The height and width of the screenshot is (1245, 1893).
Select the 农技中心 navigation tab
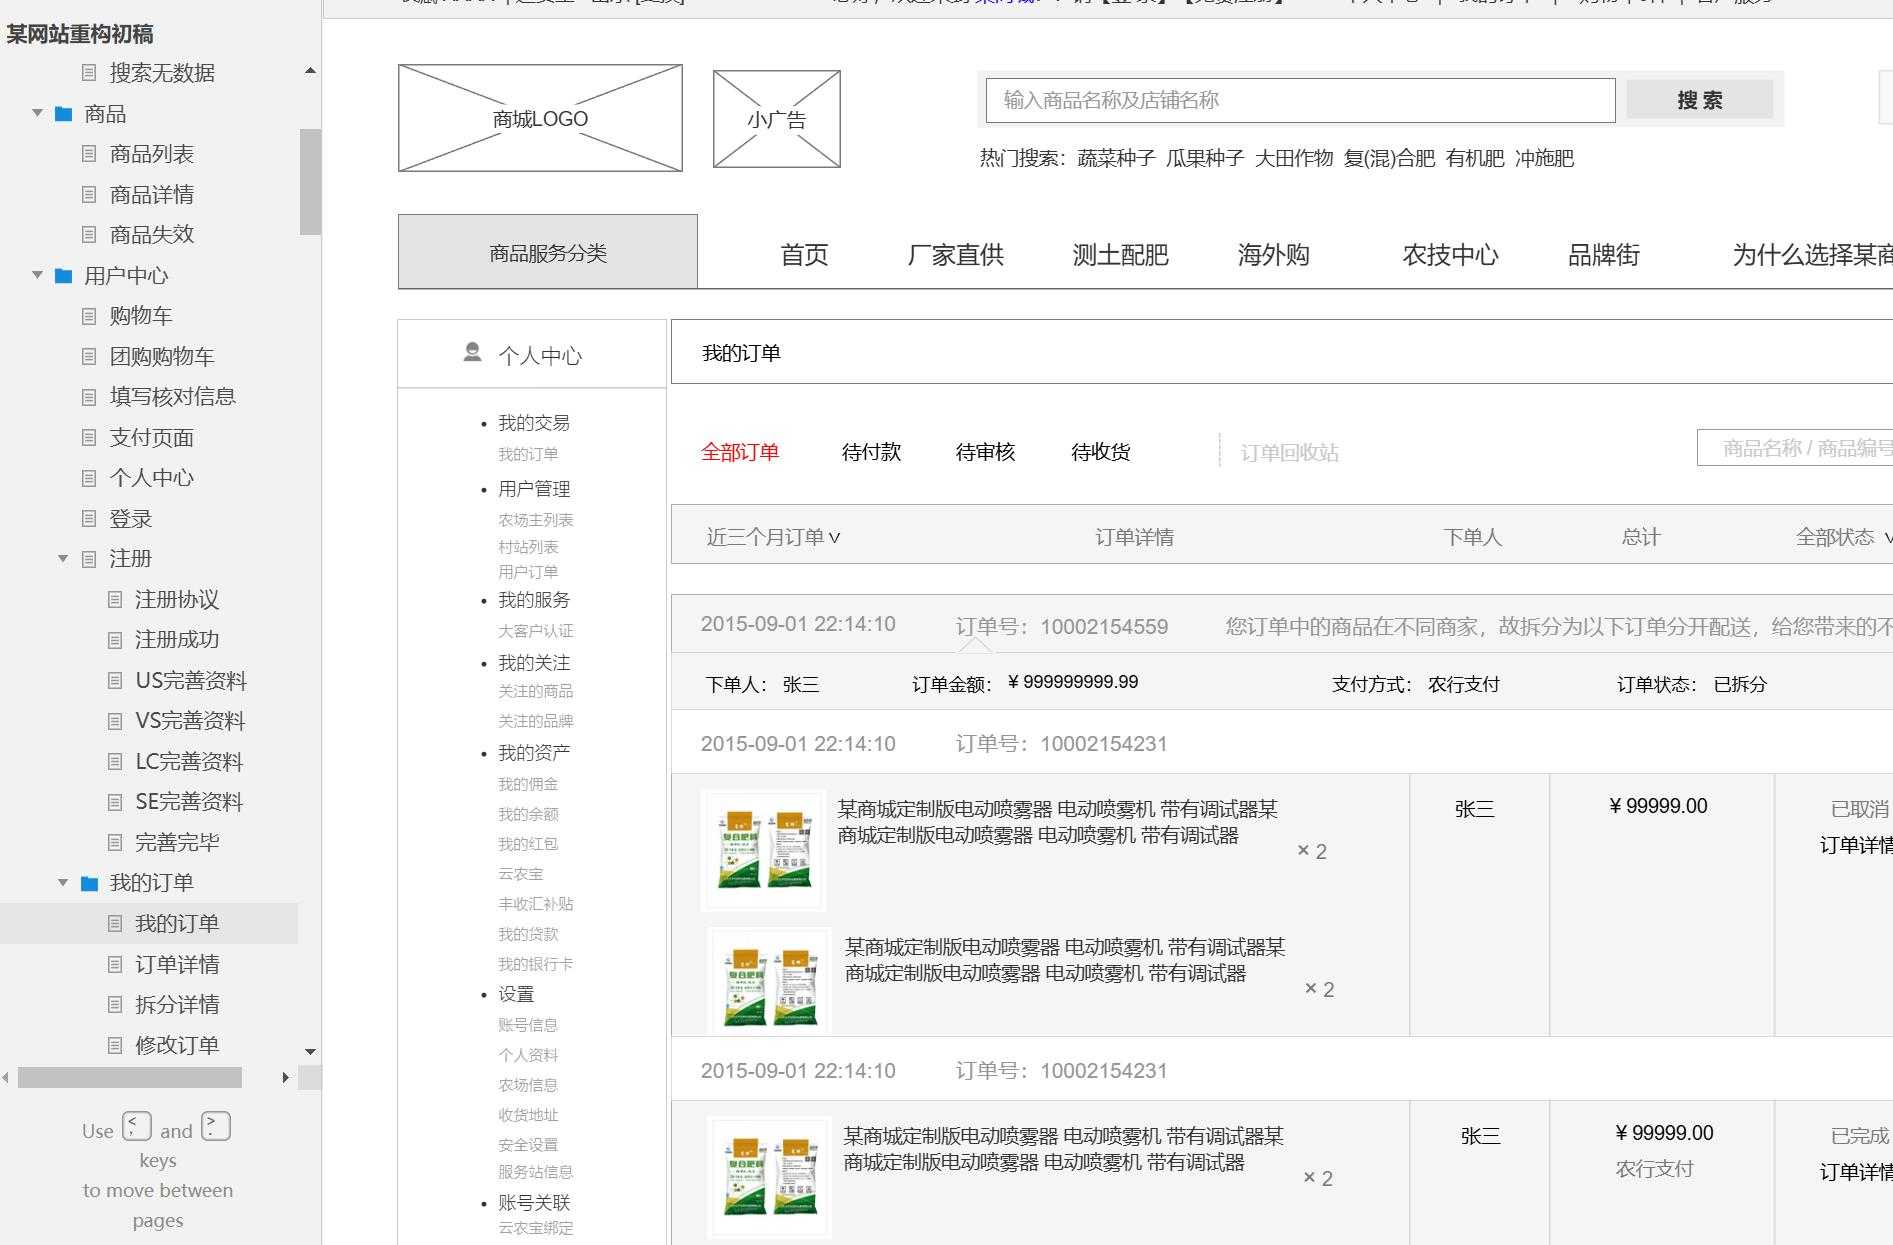(x=1451, y=255)
